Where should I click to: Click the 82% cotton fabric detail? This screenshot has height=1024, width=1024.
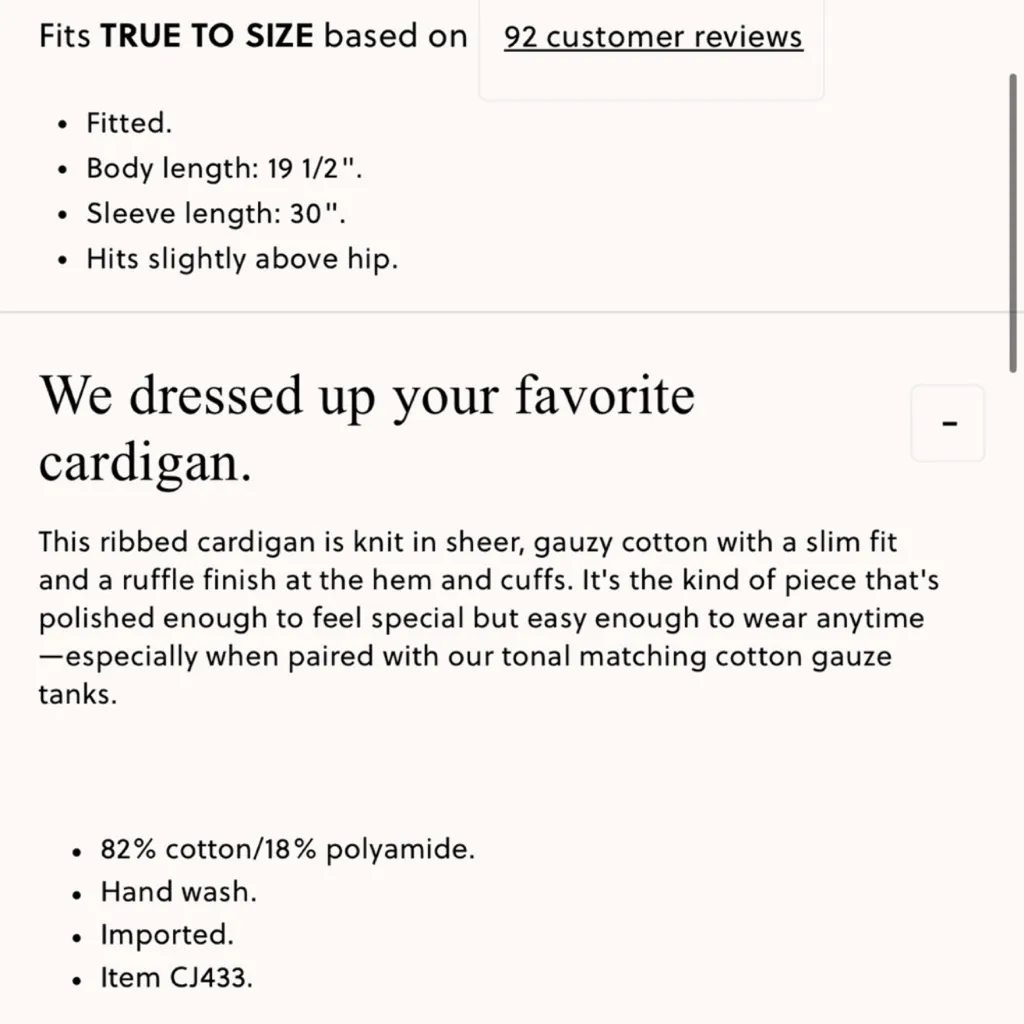pos(287,848)
